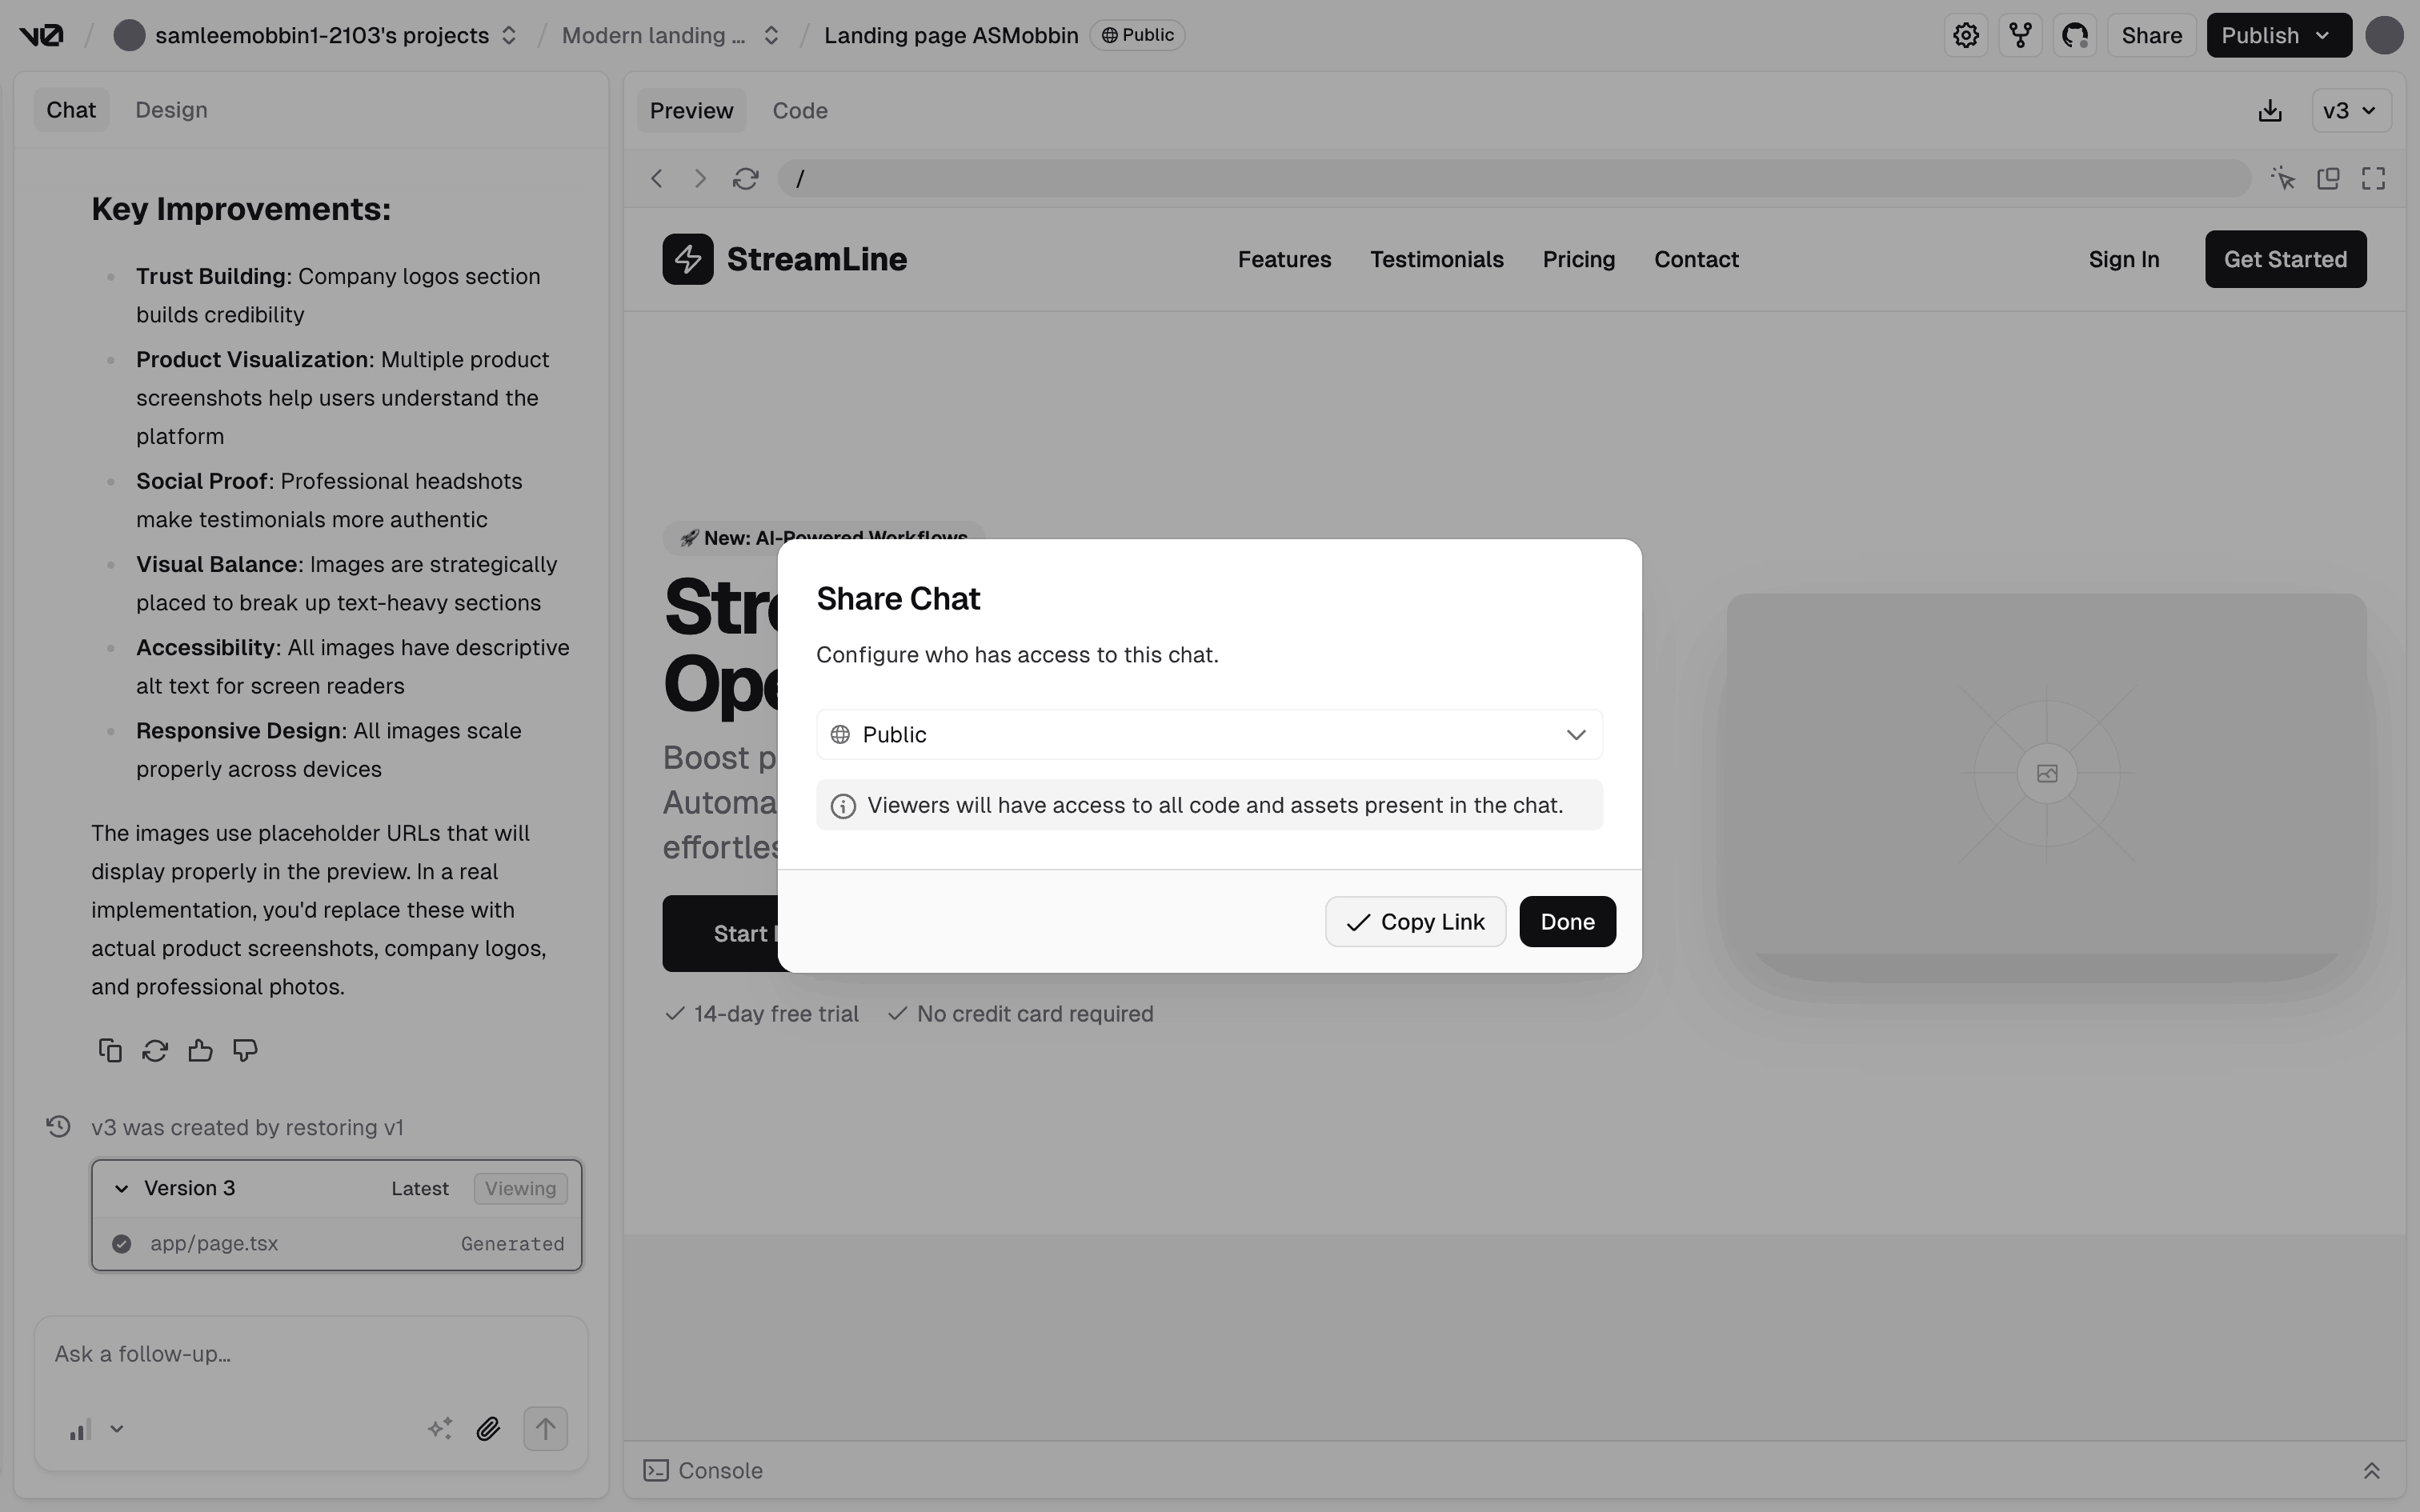2420x1512 pixels.
Task: Open the fork icon in top bar
Action: pyautogui.click(x=2020, y=36)
